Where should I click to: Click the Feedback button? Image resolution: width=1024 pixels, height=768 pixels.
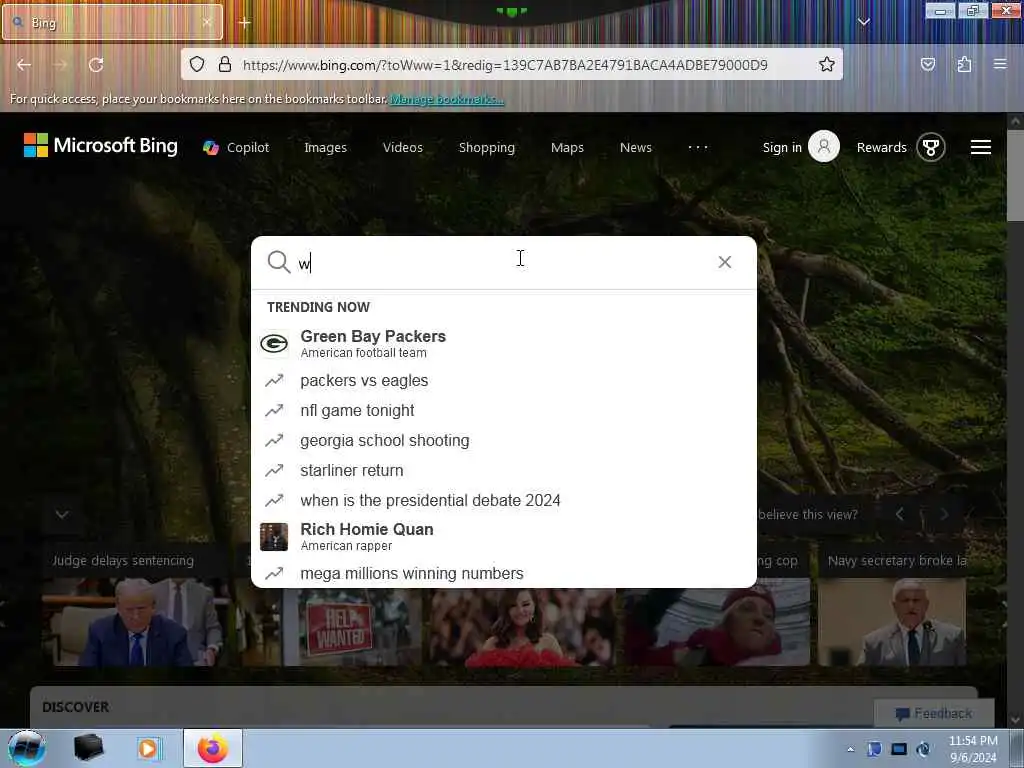coord(934,713)
